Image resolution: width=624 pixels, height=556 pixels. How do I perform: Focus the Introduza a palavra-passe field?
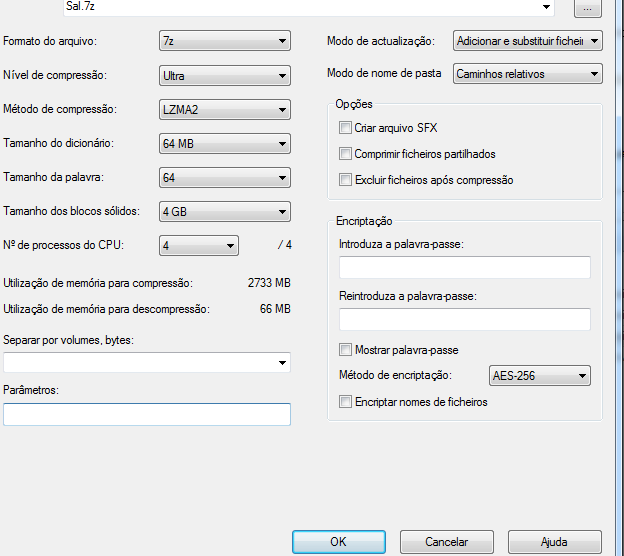[464, 267]
